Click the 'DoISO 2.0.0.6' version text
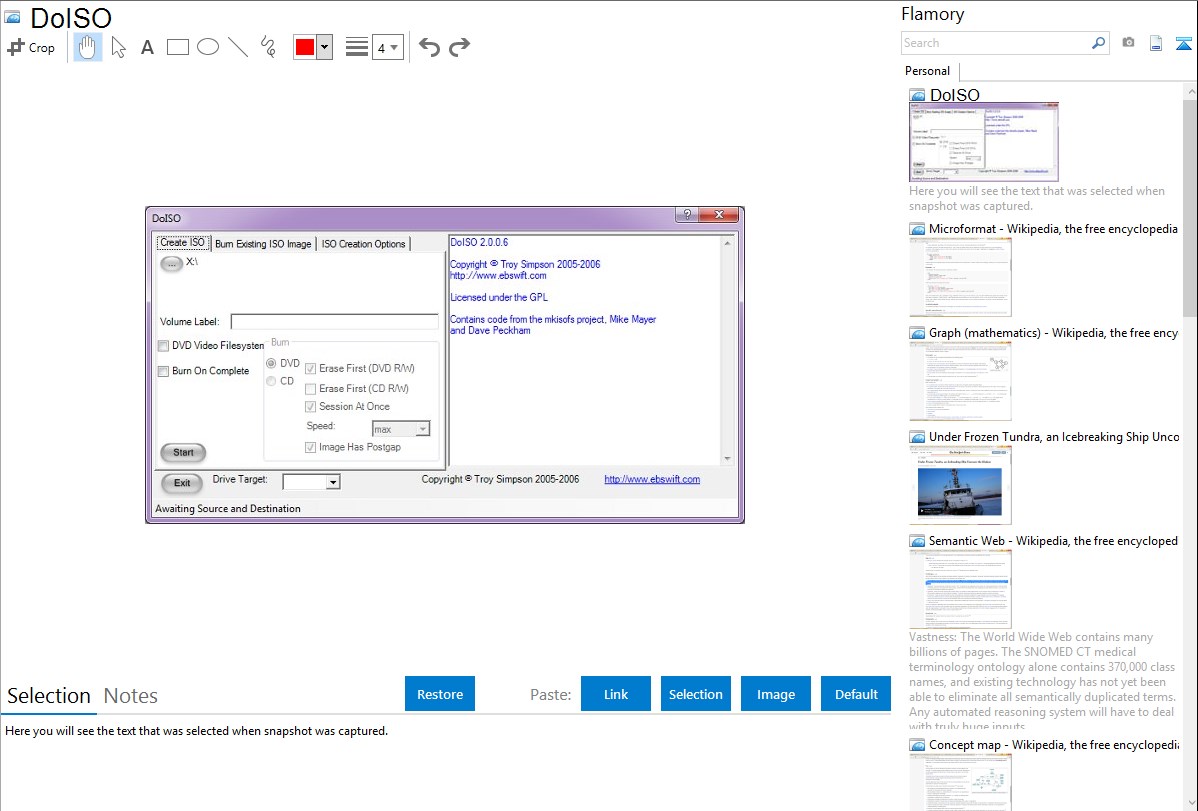Viewport: 1198px width, 811px height. point(479,242)
